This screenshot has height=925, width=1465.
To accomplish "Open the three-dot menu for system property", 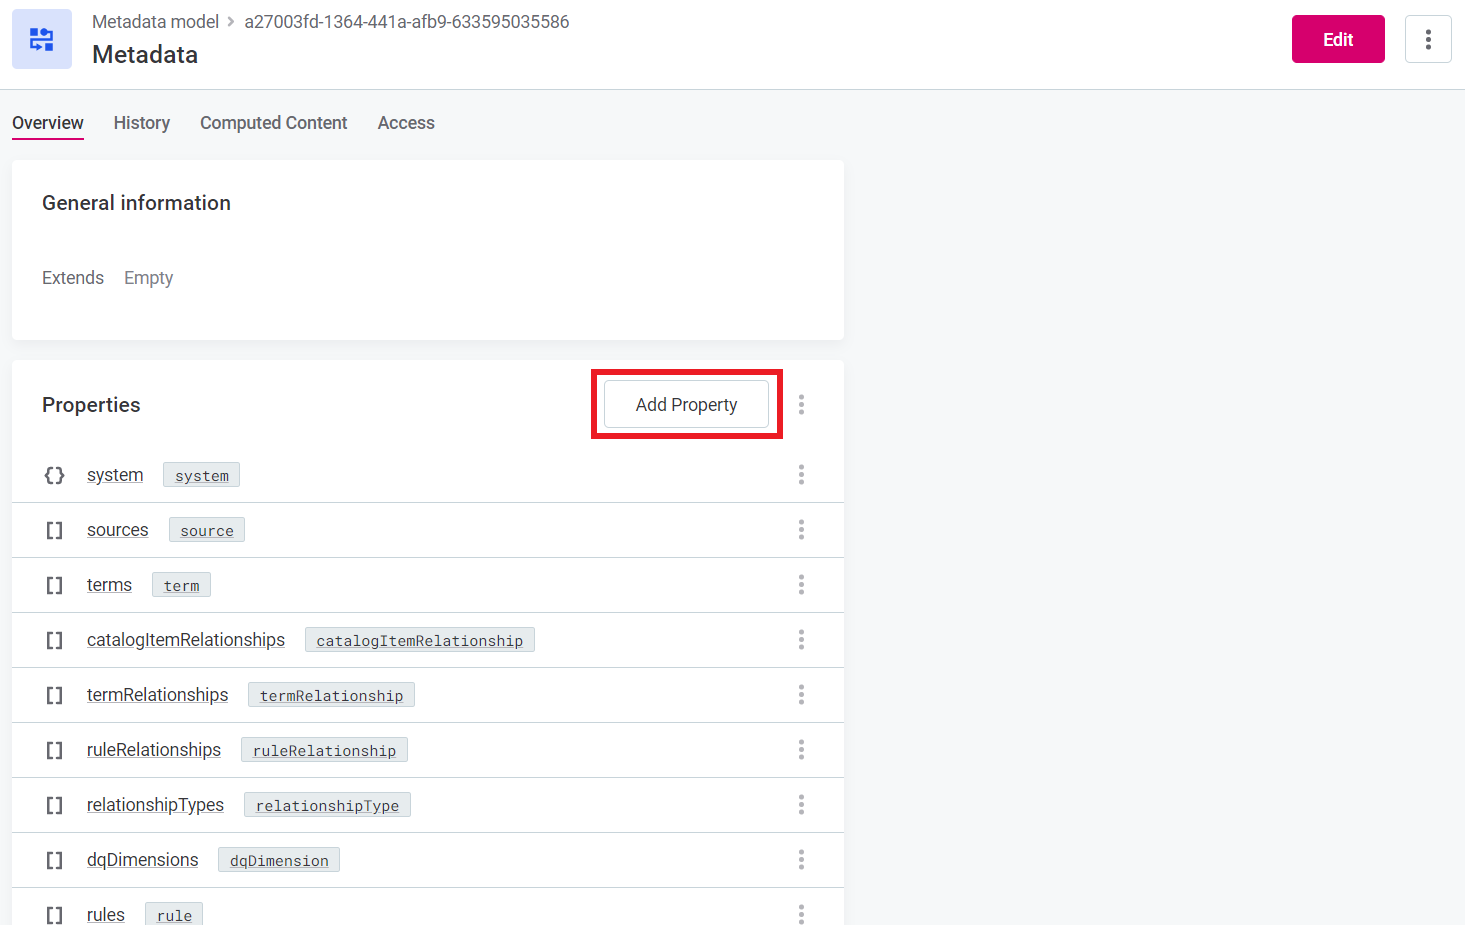I will point(801,475).
